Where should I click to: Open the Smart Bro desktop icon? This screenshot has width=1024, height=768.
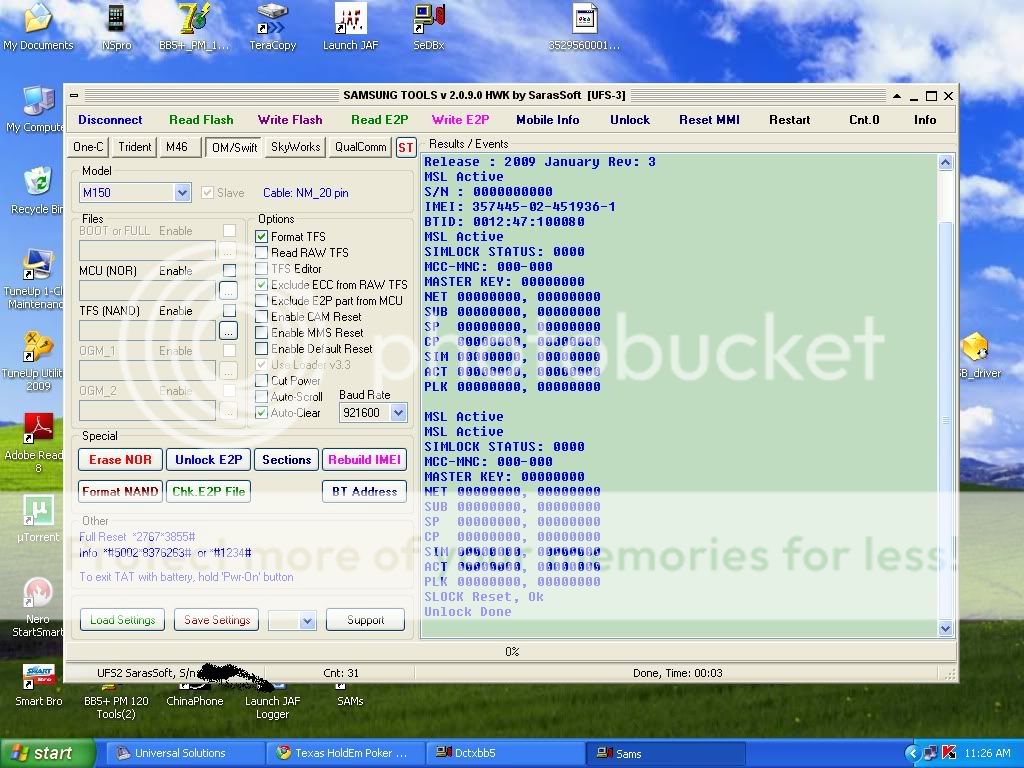click(x=39, y=684)
